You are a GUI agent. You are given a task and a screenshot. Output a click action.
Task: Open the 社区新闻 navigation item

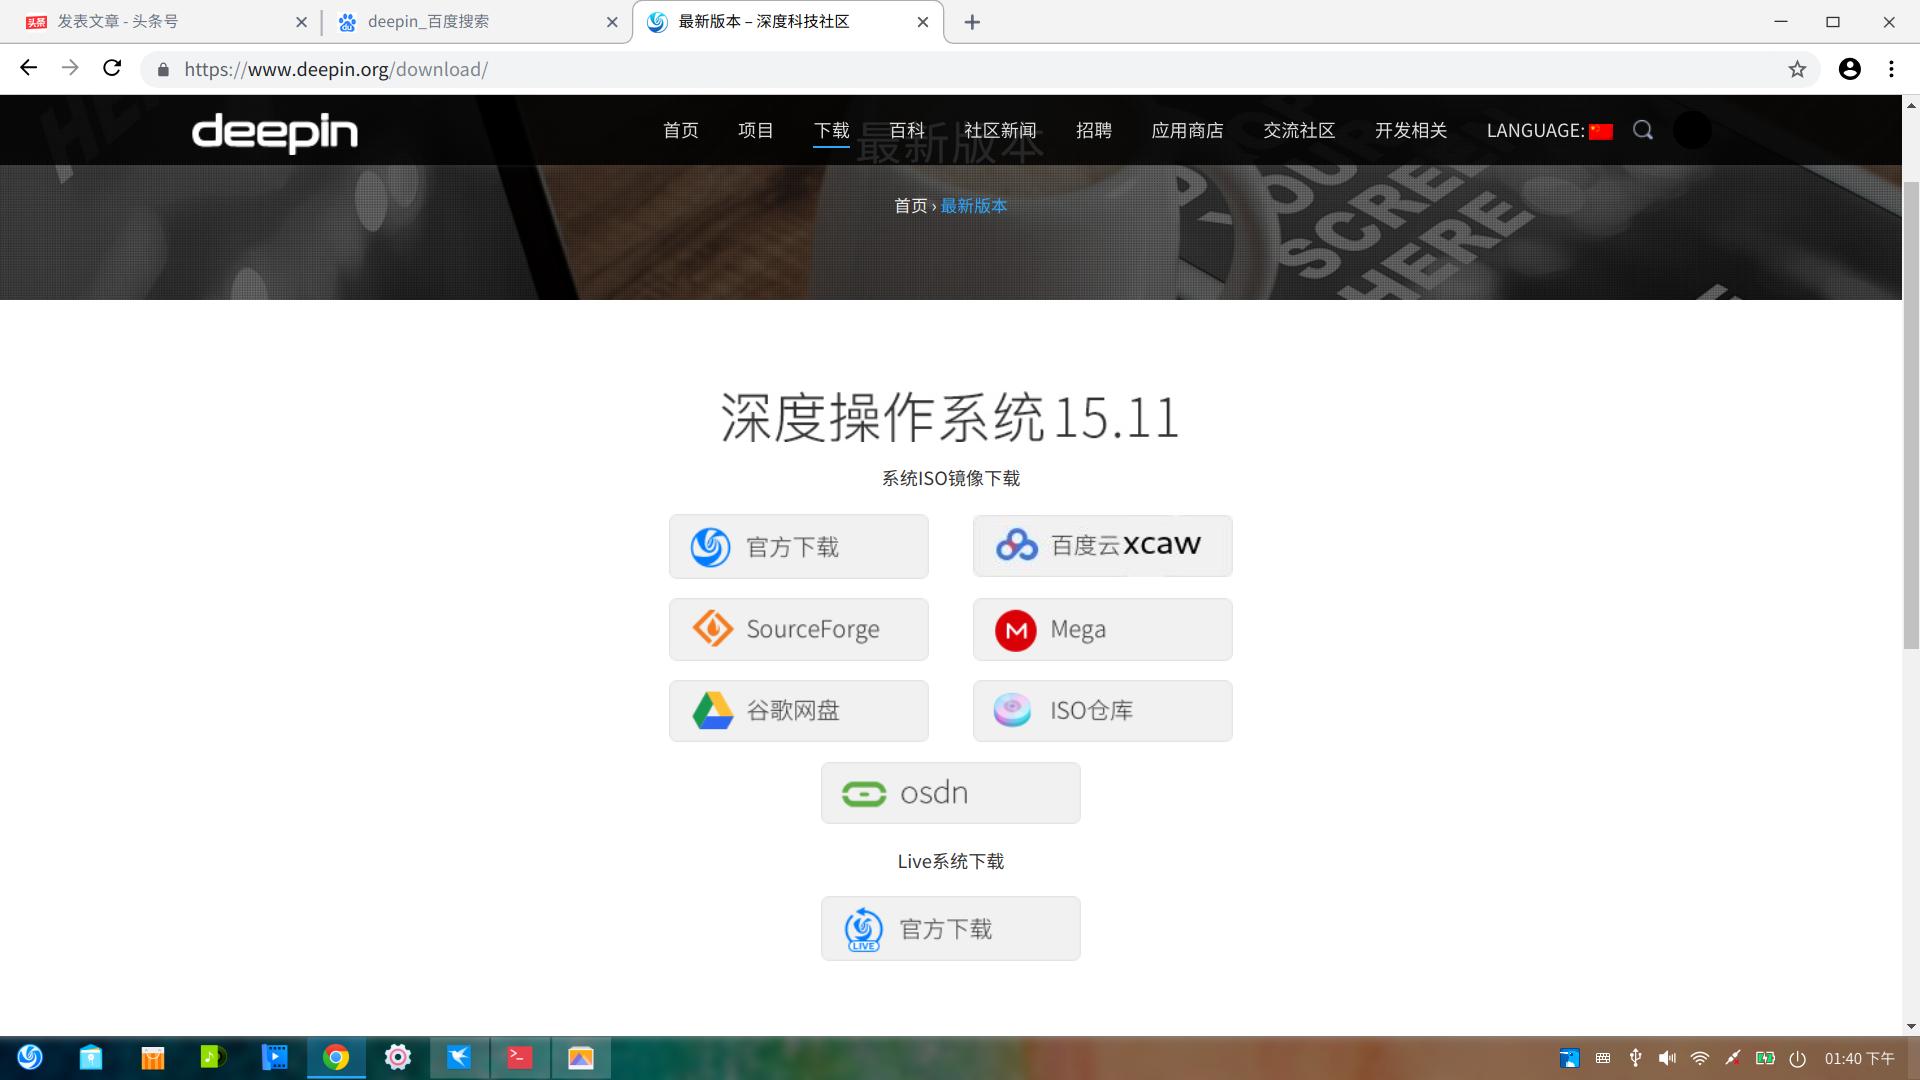[1000, 130]
